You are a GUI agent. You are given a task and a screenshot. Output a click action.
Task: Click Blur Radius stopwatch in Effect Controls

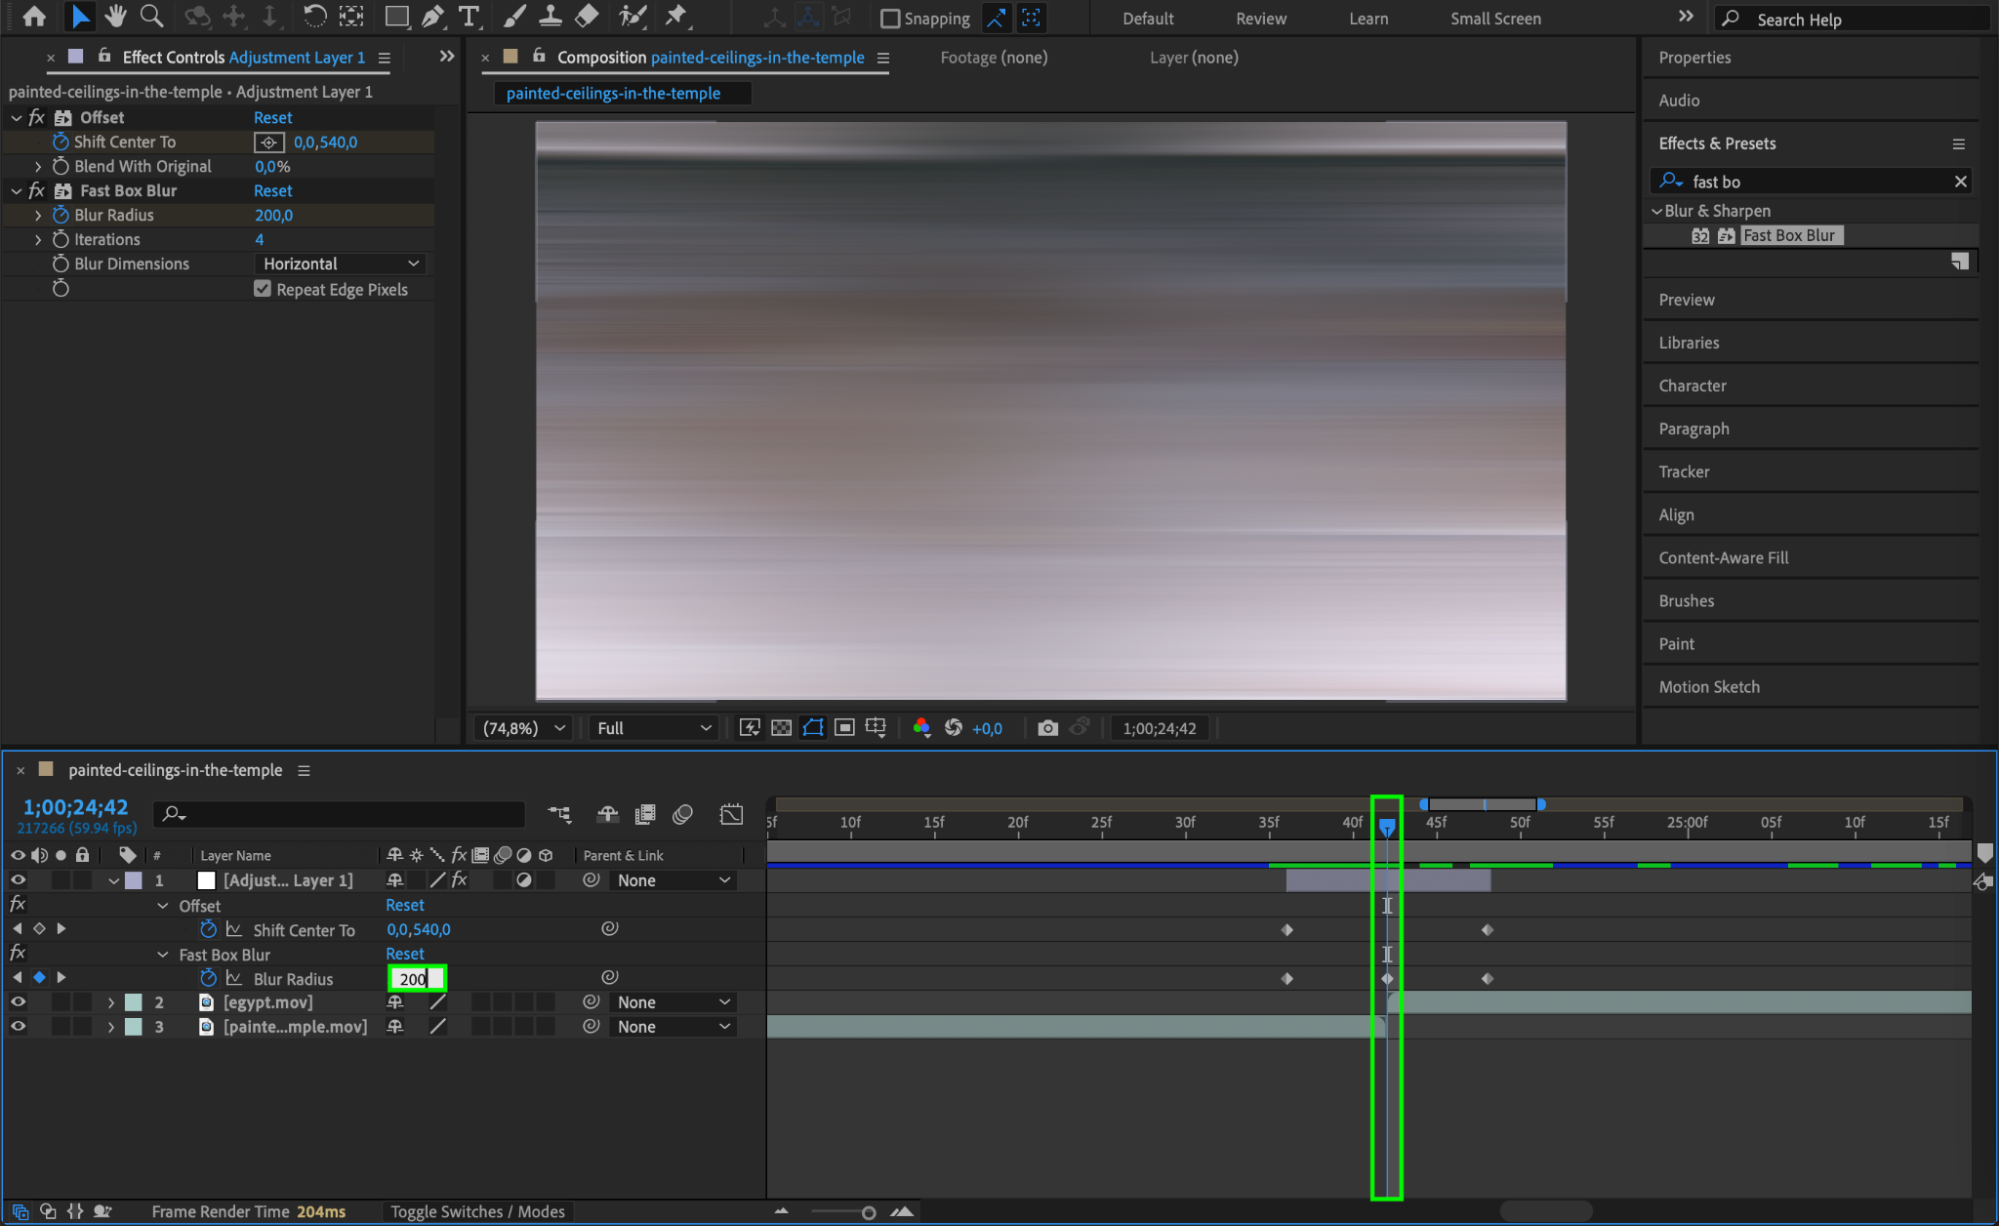point(61,215)
